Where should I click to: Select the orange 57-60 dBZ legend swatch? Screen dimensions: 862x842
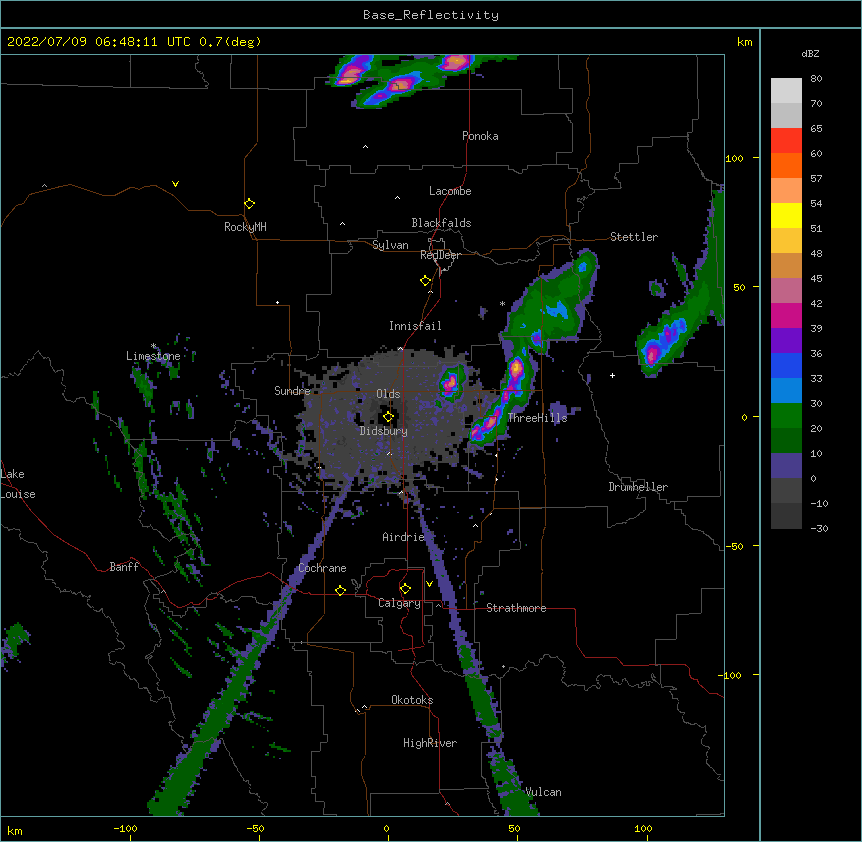[786, 166]
